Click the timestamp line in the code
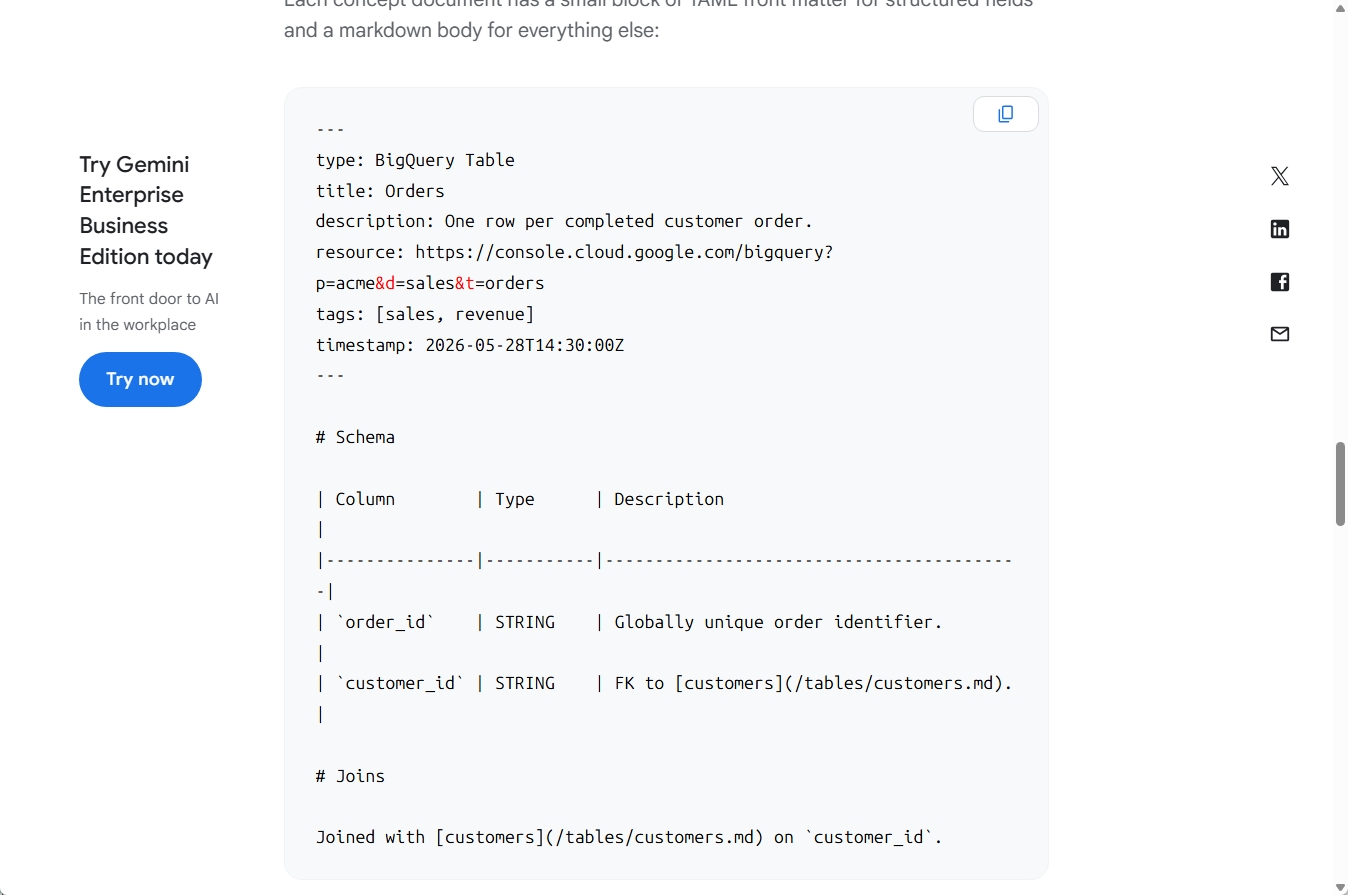1348x895 pixels. click(x=470, y=345)
